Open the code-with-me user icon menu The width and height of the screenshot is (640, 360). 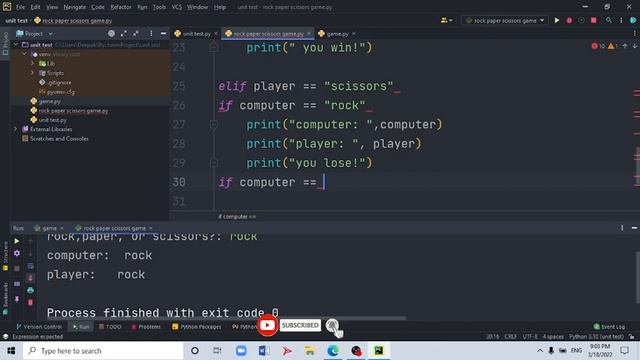(x=446, y=20)
